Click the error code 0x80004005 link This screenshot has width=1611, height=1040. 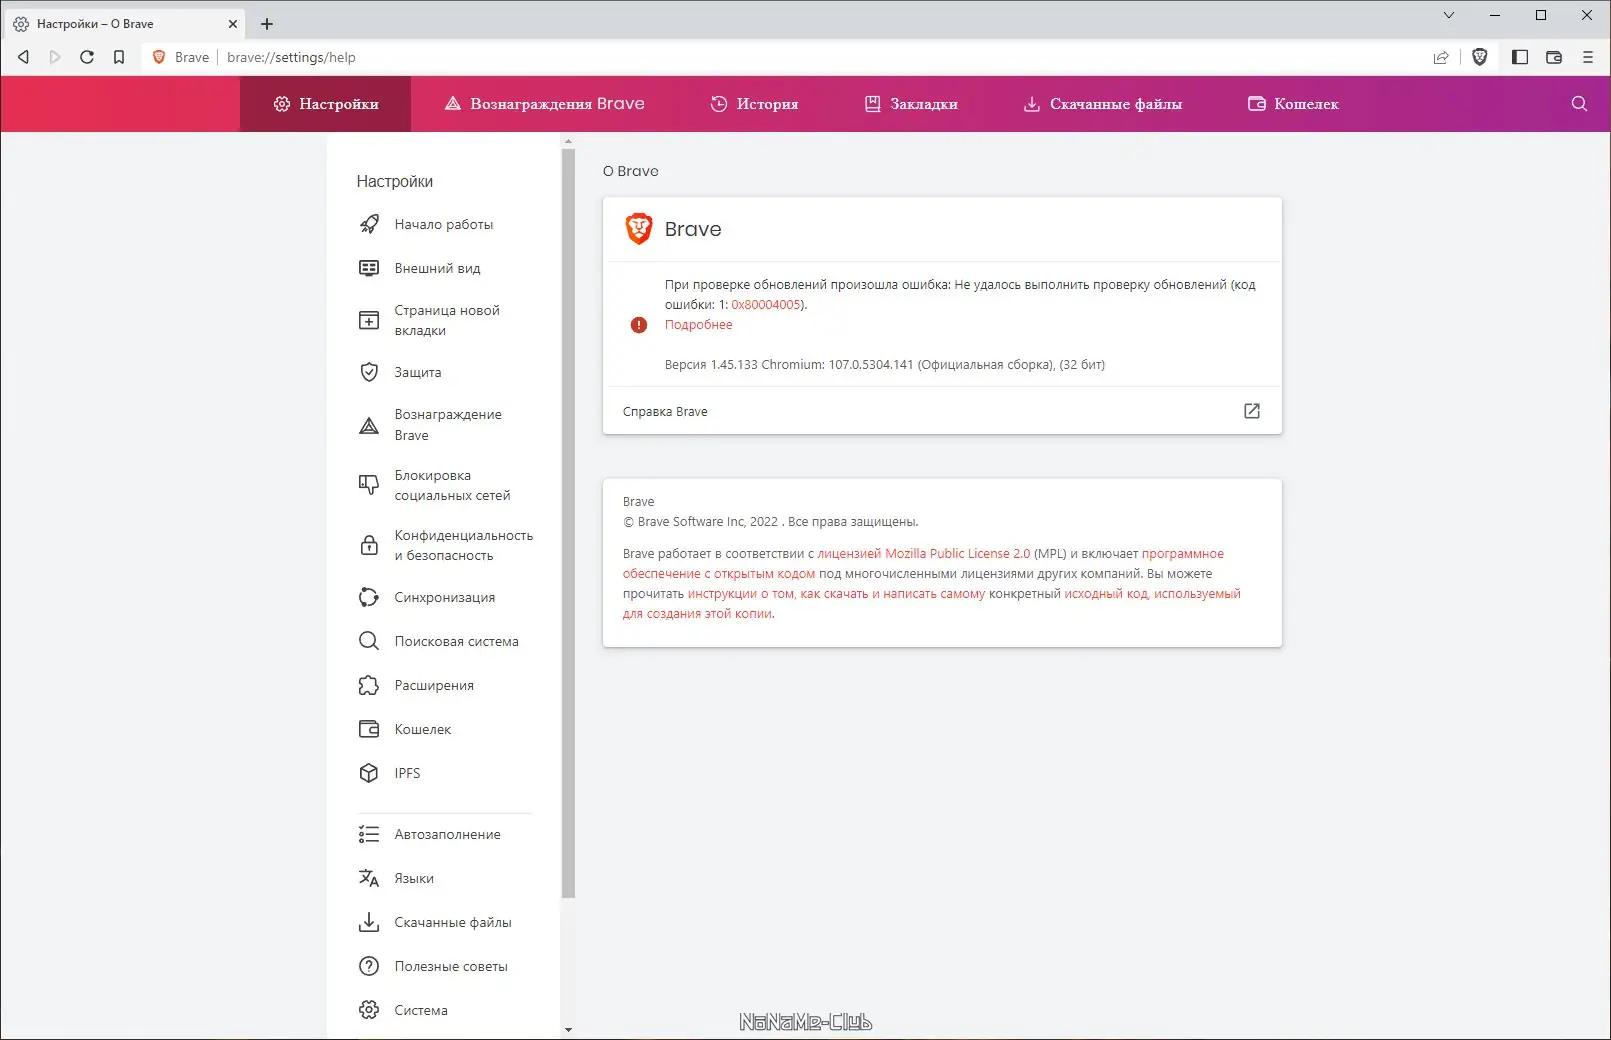click(x=766, y=305)
